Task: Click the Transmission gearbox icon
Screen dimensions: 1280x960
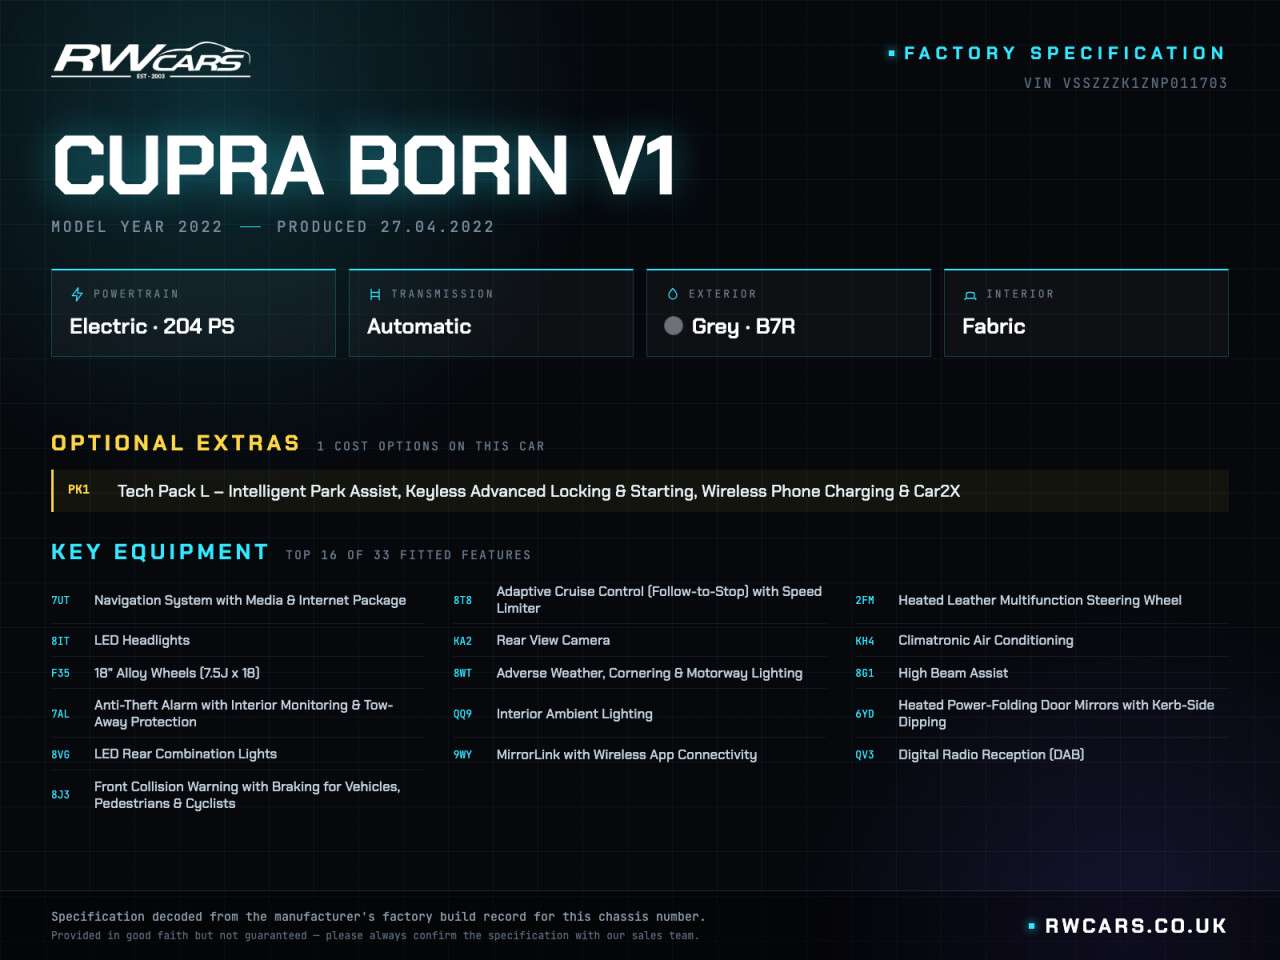Action: [375, 294]
